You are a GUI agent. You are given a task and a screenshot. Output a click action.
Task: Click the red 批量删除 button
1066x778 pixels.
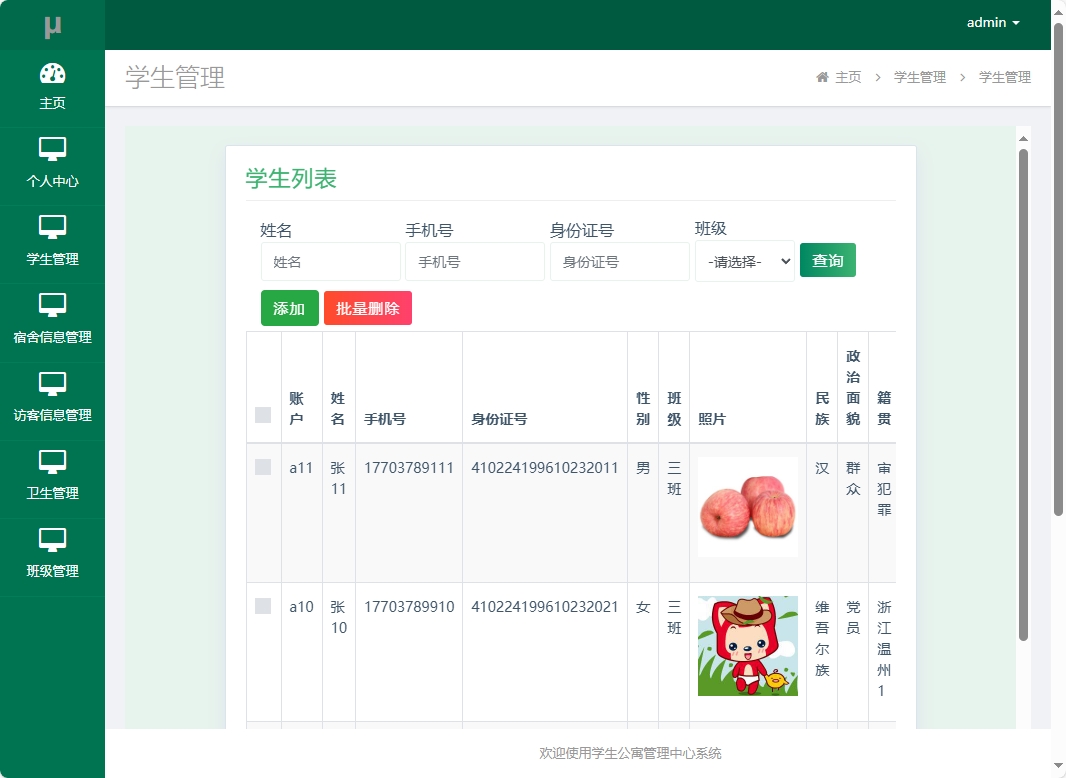368,309
